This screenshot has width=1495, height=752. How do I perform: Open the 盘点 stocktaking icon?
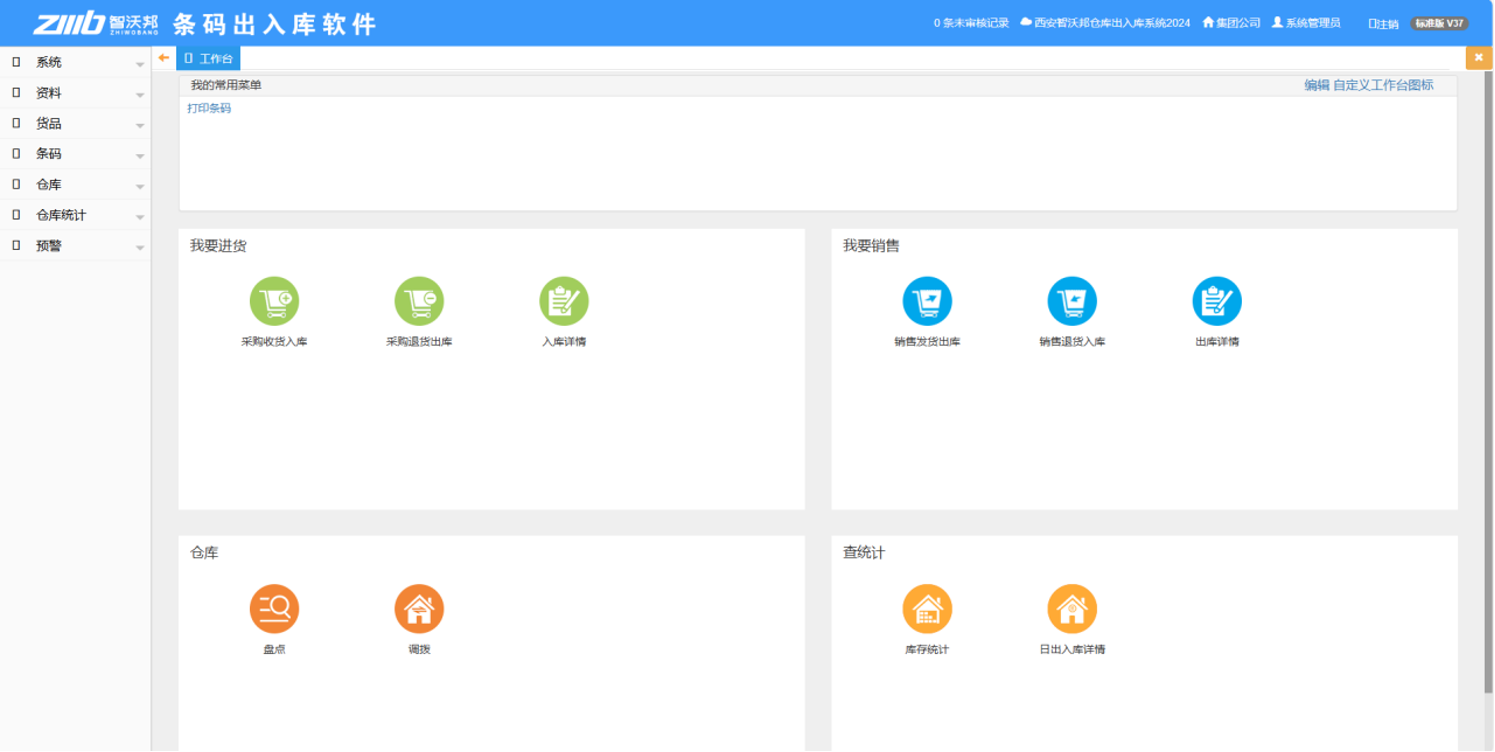point(274,609)
